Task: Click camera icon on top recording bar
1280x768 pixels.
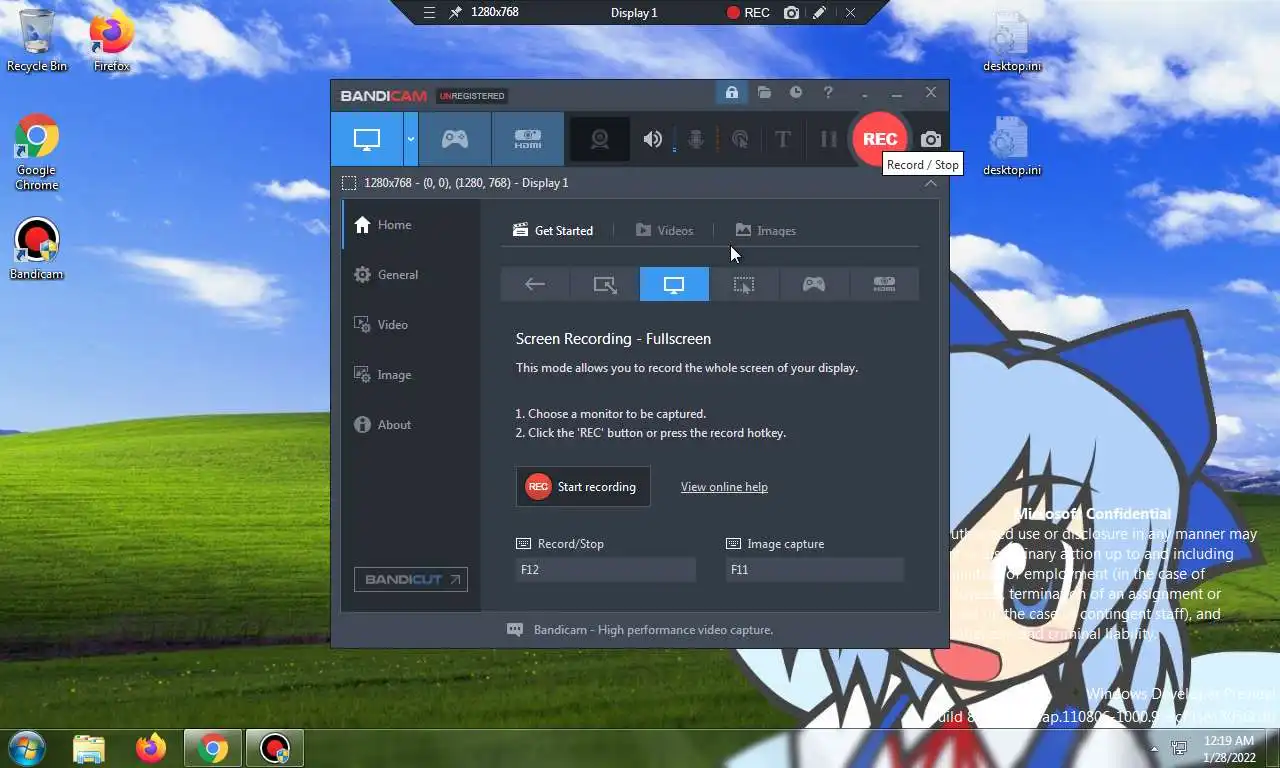Action: point(792,13)
